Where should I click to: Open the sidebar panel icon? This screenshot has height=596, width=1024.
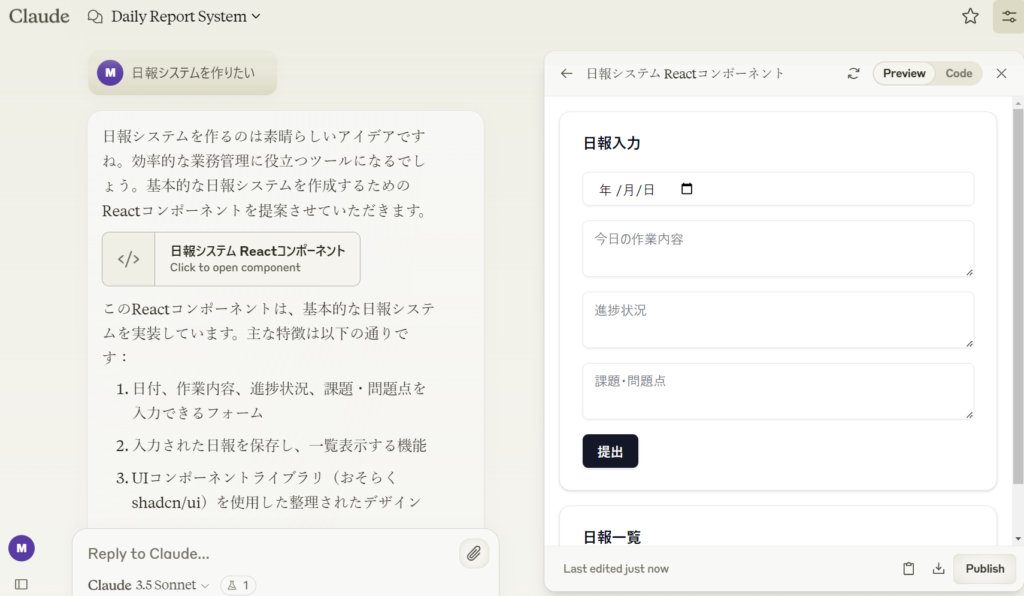coord(21,584)
